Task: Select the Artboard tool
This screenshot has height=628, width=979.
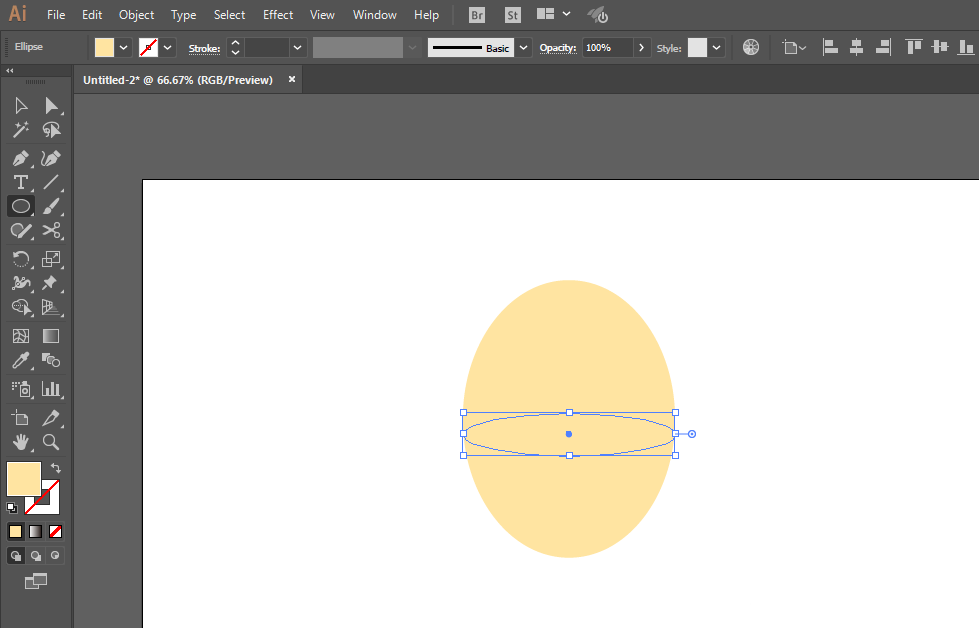Action: (21, 418)
